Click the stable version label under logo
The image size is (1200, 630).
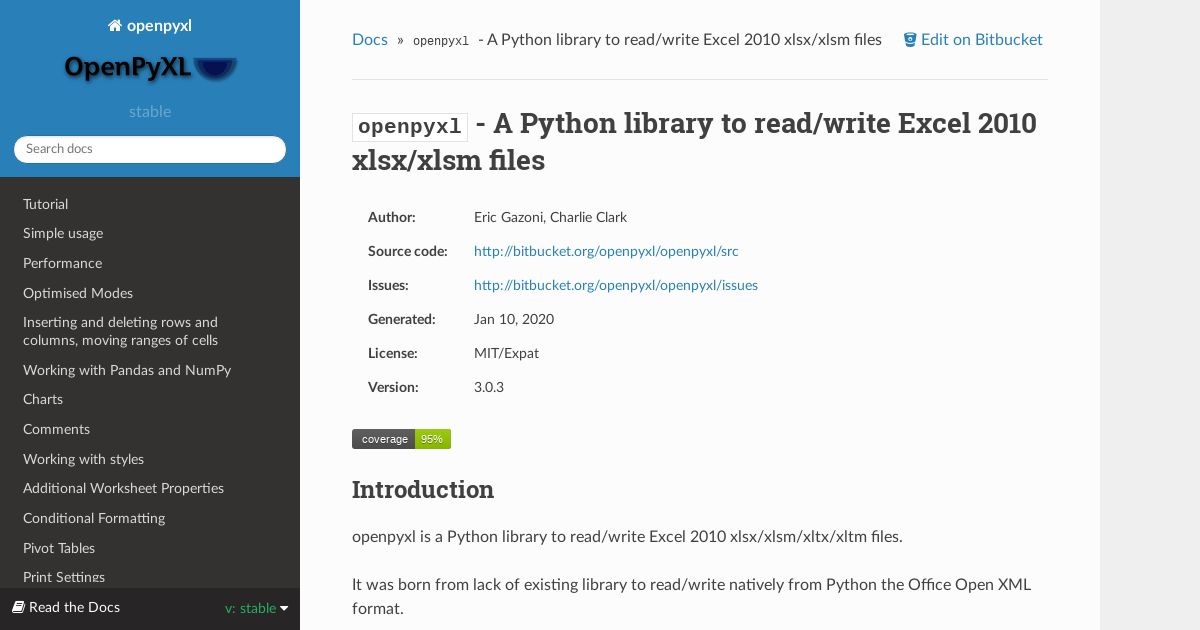pos(150,112)
